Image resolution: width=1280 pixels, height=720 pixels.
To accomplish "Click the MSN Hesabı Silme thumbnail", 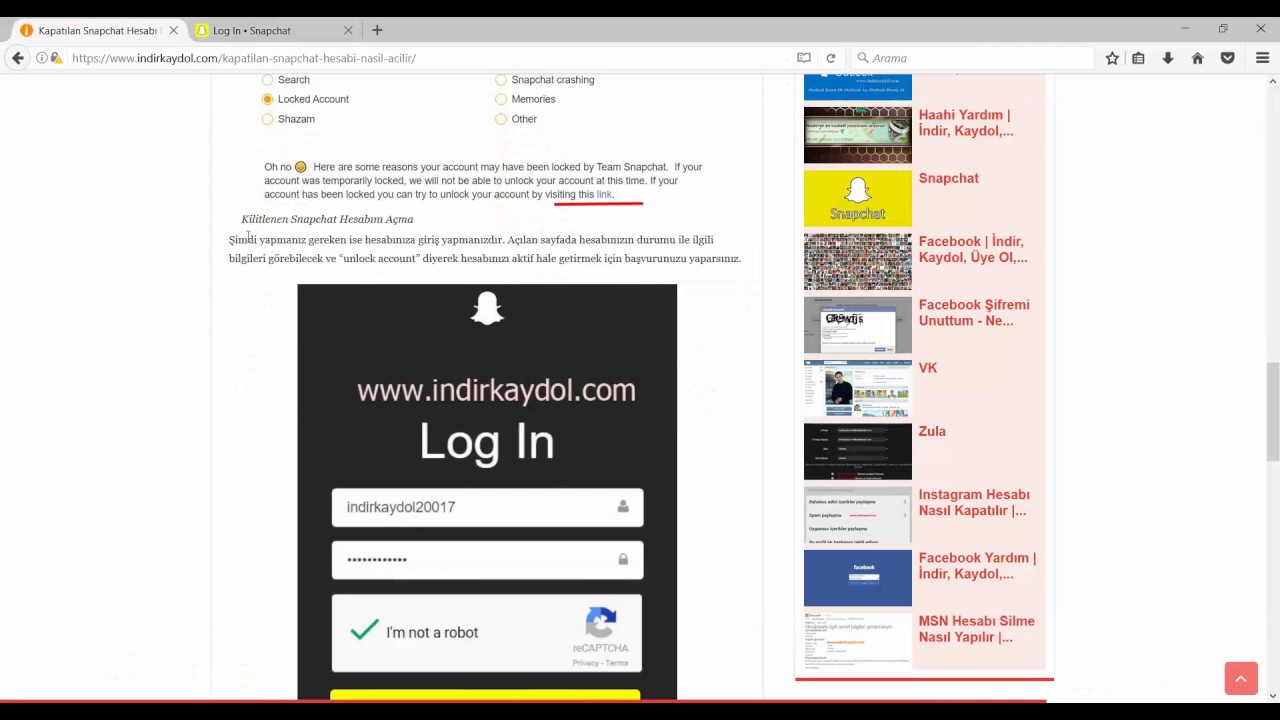I will point(858,640).
